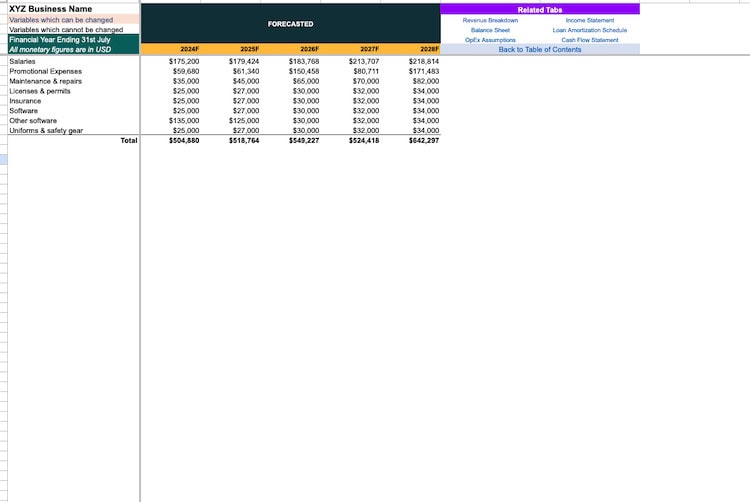Select Other software 2025F value $125,000

click(x=244, y=120)
